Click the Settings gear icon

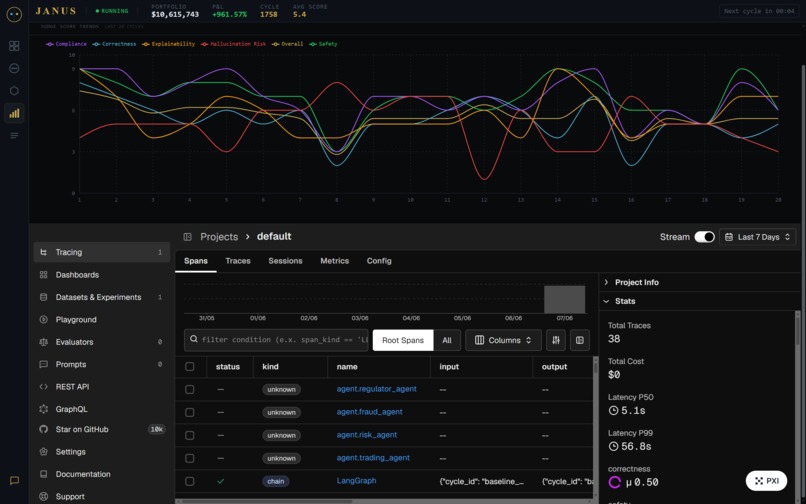44,452
